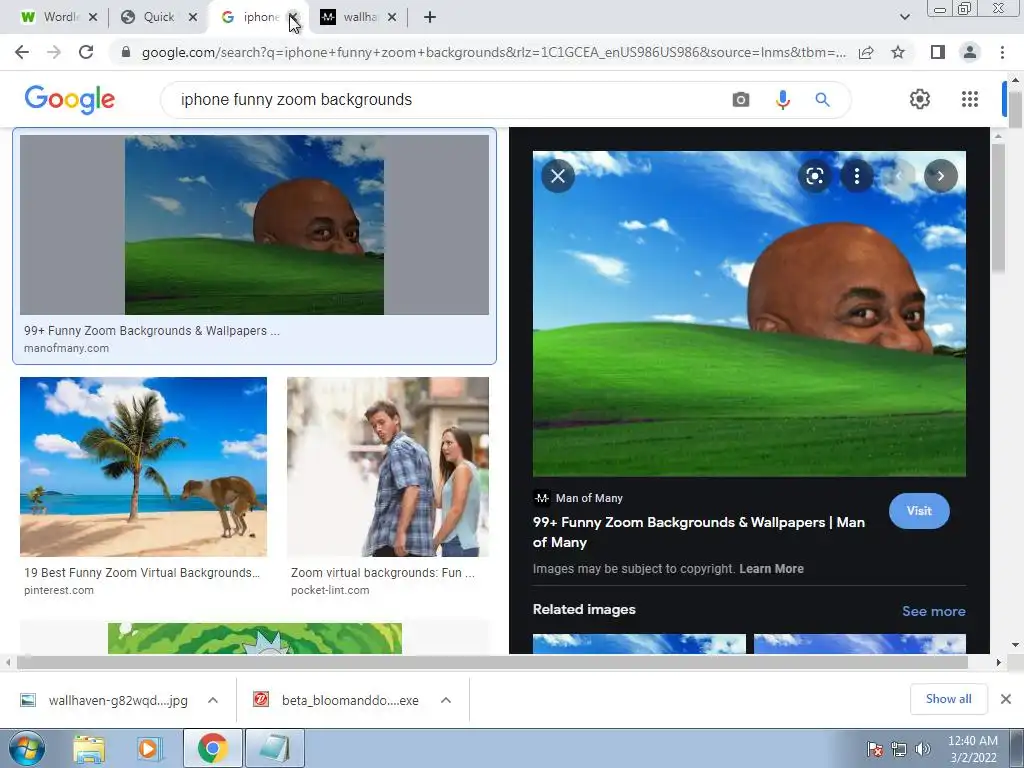Viewport: 1024px width, 768px height.
Task: Reload the current page
Action: pos(86,52)
